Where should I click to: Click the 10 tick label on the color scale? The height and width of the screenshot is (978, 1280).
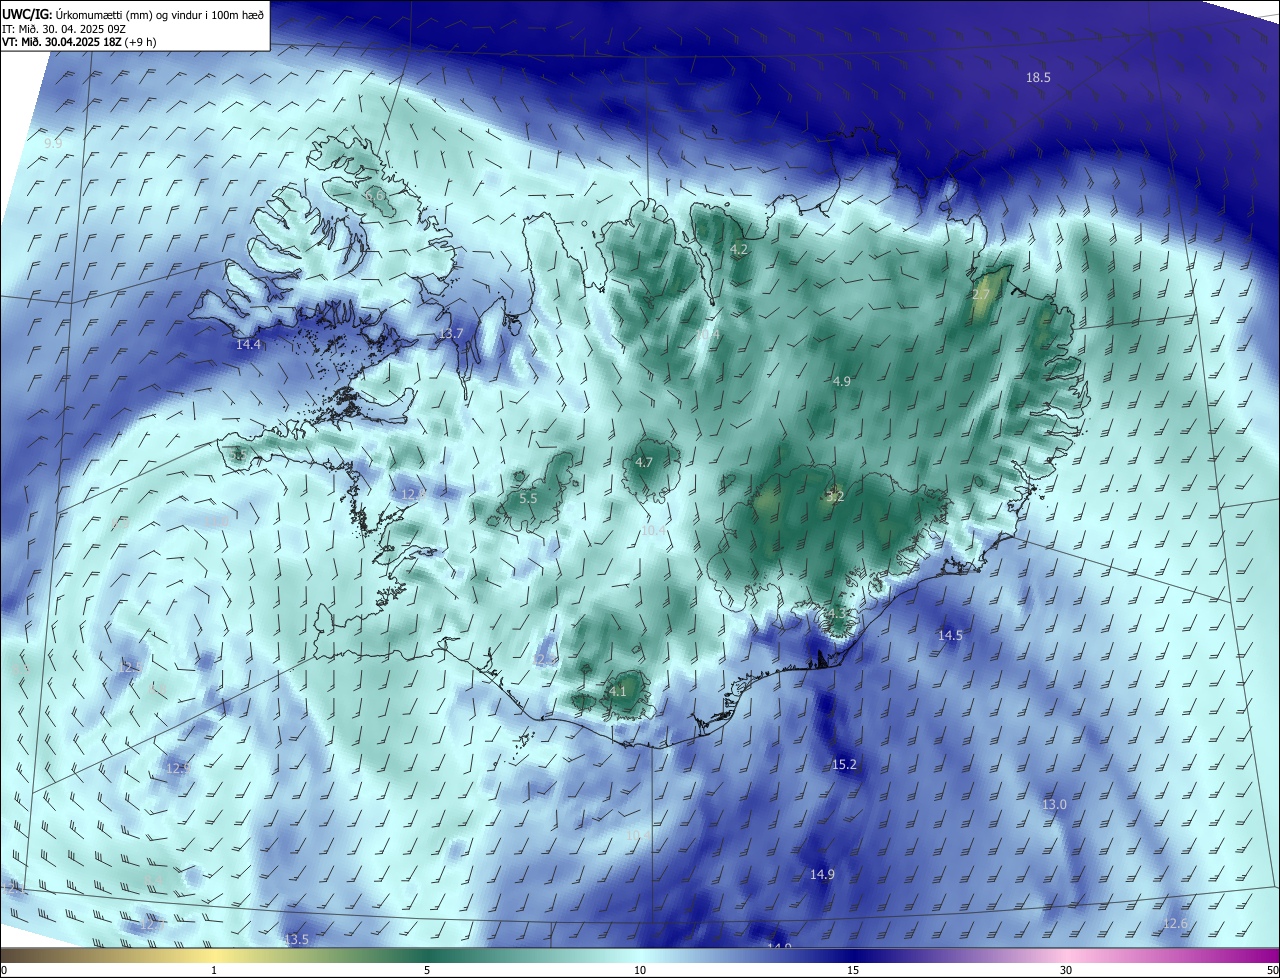[x=640, y=971]
